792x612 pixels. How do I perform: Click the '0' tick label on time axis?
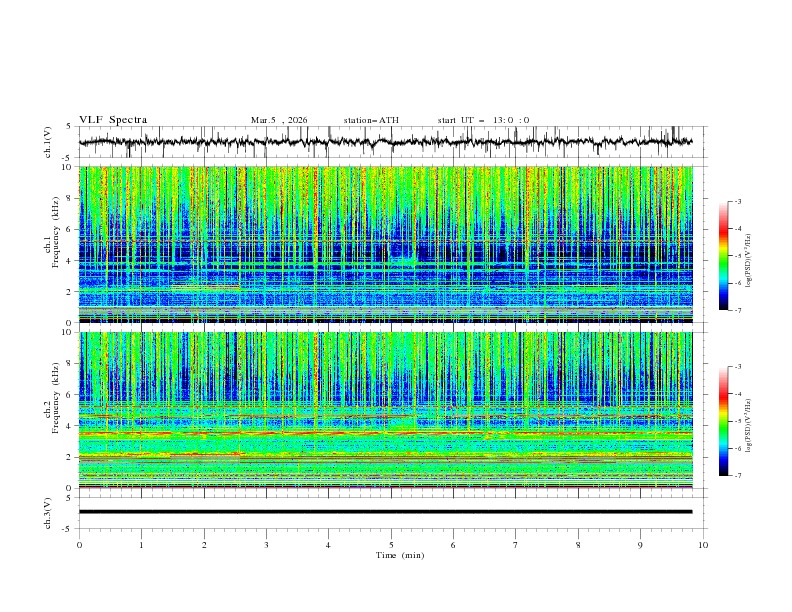click(79, 546)
